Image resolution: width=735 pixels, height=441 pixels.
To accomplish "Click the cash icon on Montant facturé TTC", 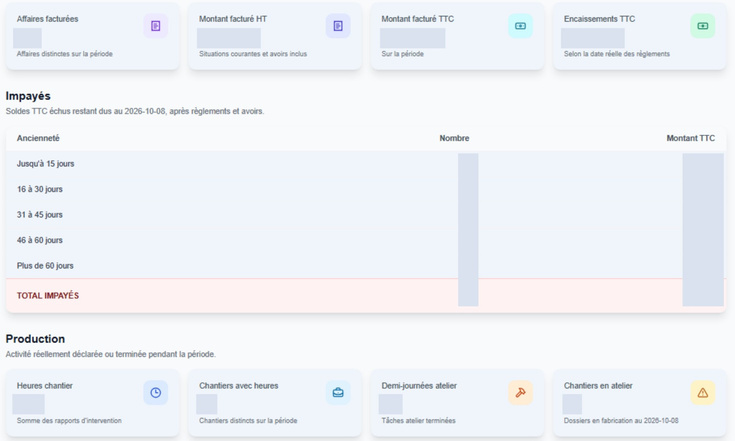I will pyautogui.click(x=520, y=26).
